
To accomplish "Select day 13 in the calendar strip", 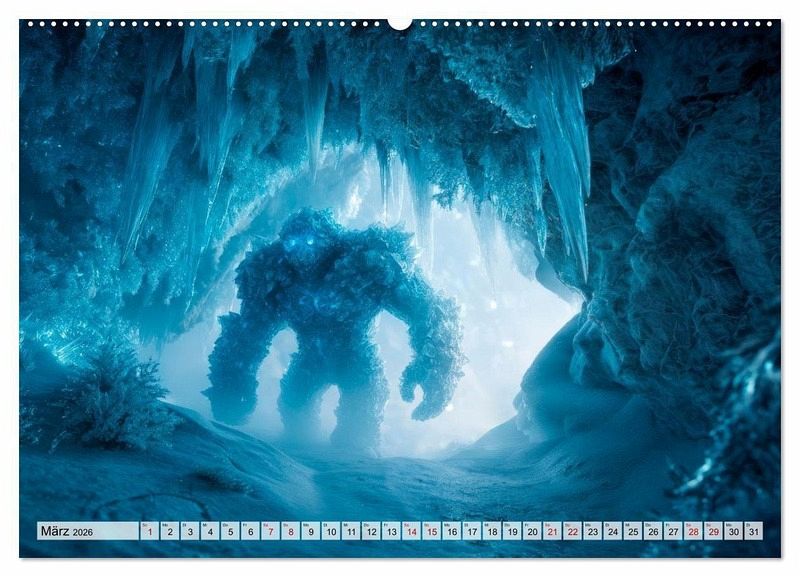I will click(x=391, y=531).
